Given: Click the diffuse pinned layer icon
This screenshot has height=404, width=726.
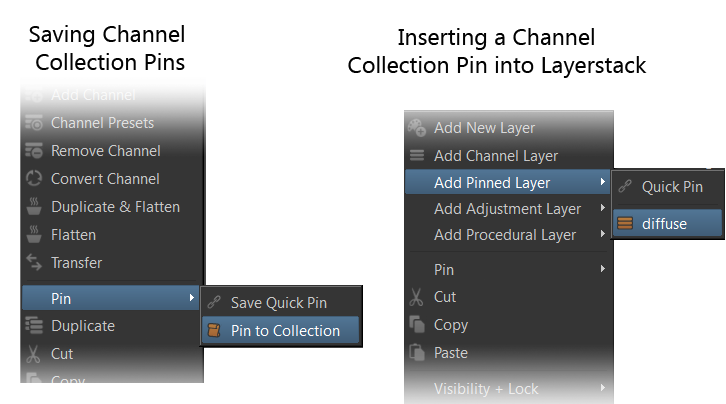Looking at the screenshot, I should pyautogui.click(x=626, y=224).
